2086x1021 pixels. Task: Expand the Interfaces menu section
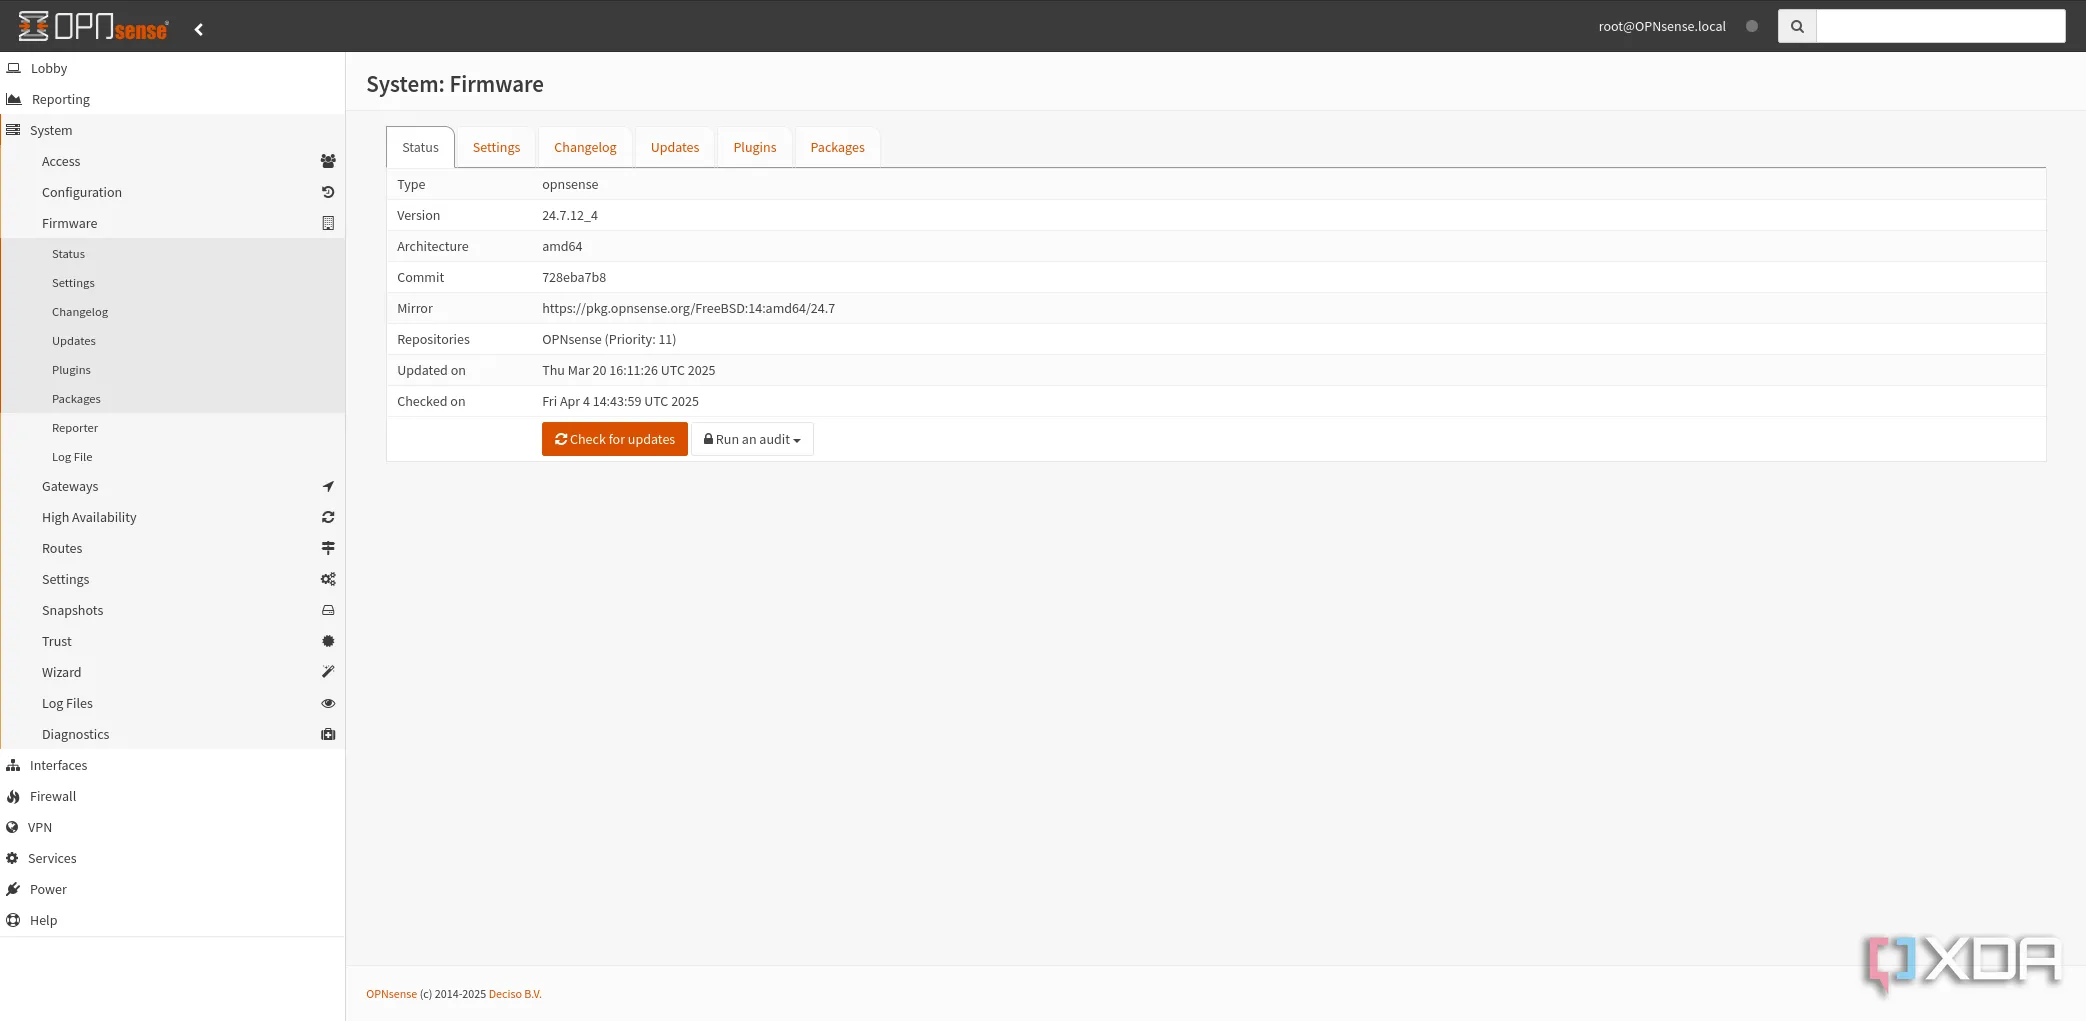(x=172, y=765)
